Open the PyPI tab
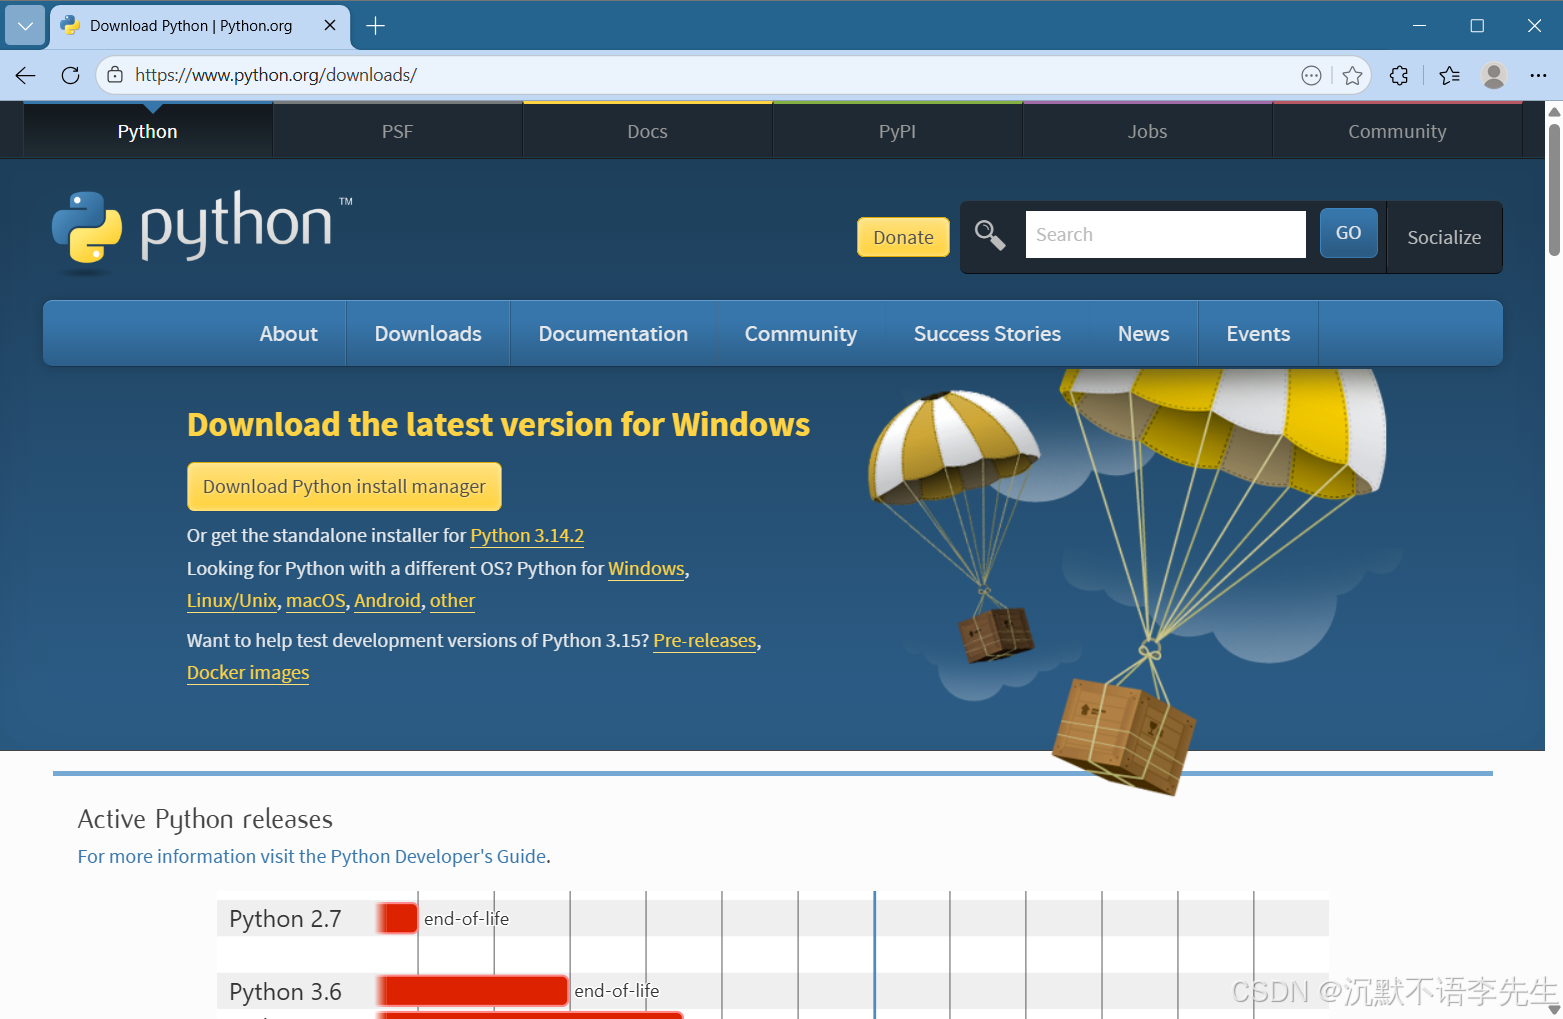 pyautogui.click(x=898, y=131)
